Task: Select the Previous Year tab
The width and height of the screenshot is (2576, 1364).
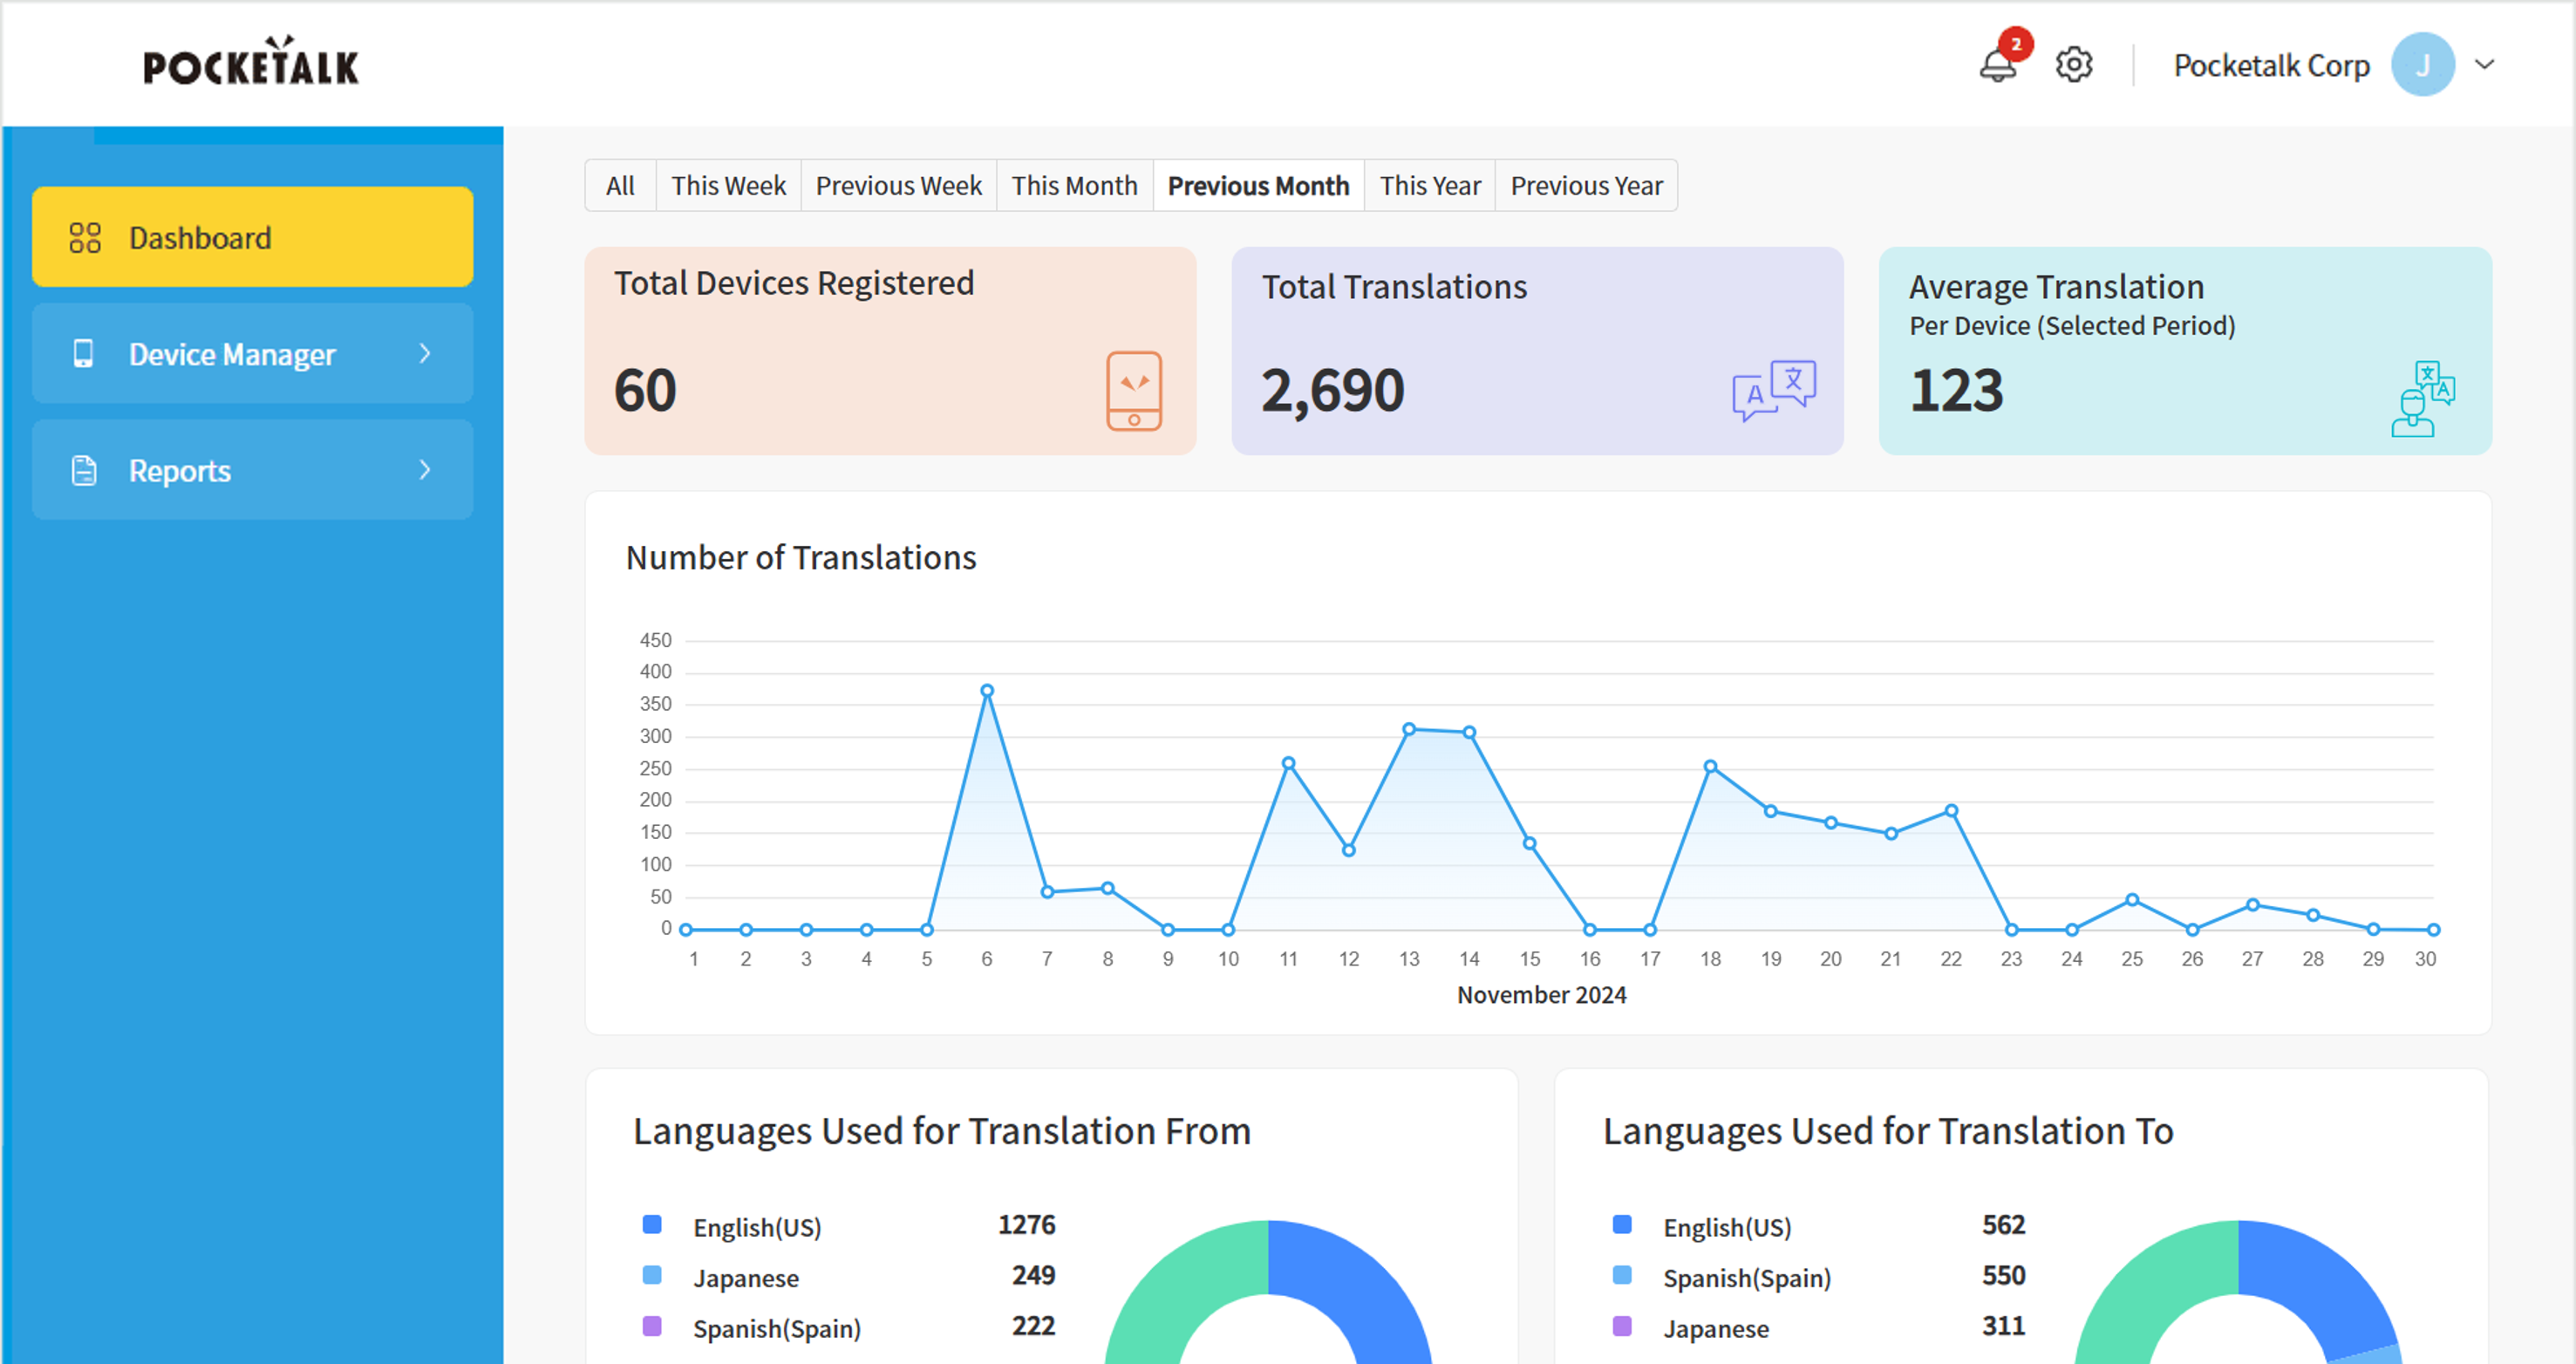Action: point(1586,186)
